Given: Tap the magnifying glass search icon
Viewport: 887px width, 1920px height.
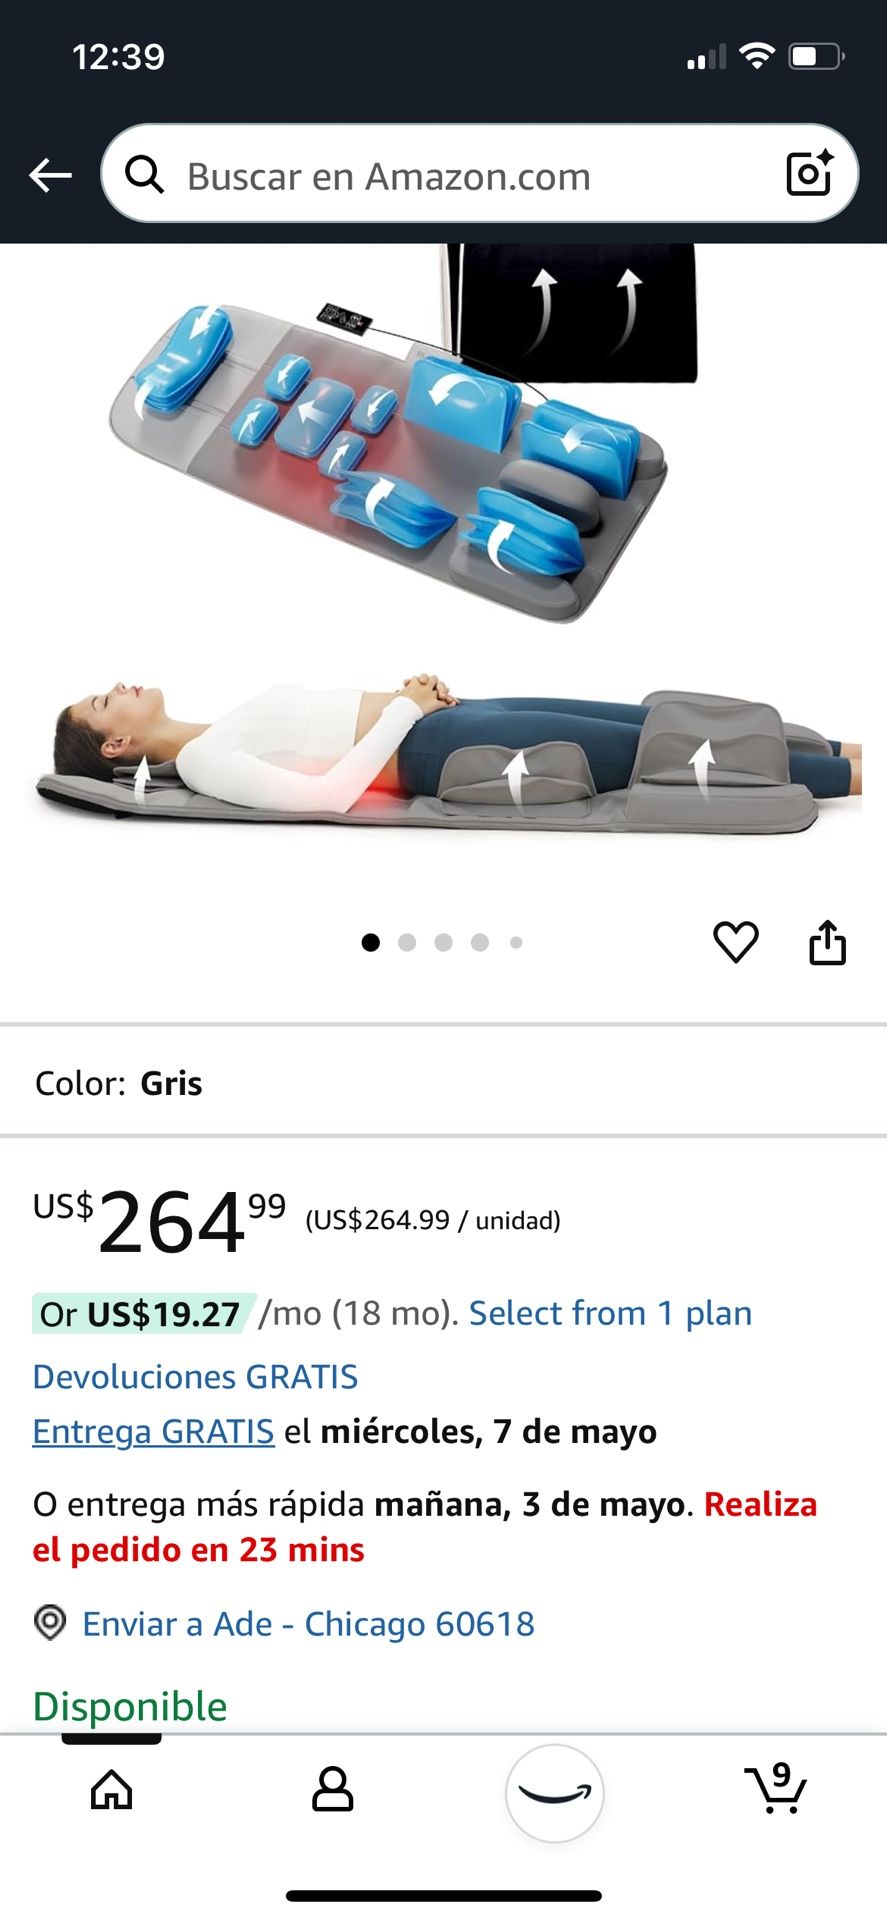Looking at the screenshot, I should pos(144,174).
